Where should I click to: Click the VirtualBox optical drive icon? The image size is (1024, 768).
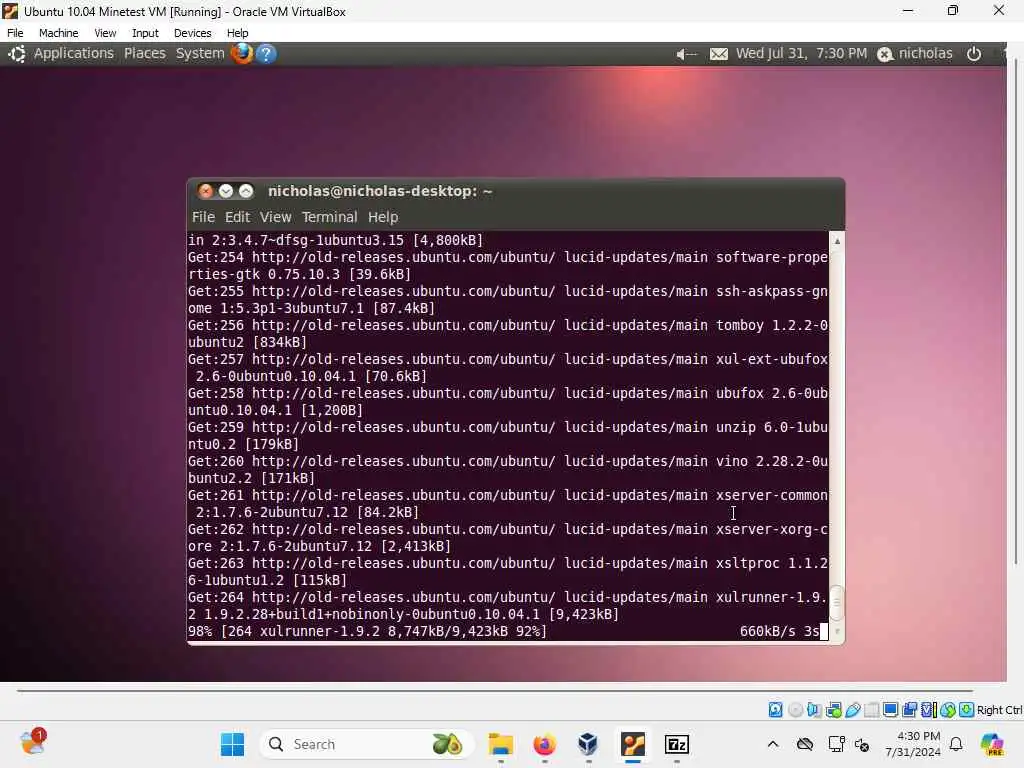point(795,710)
